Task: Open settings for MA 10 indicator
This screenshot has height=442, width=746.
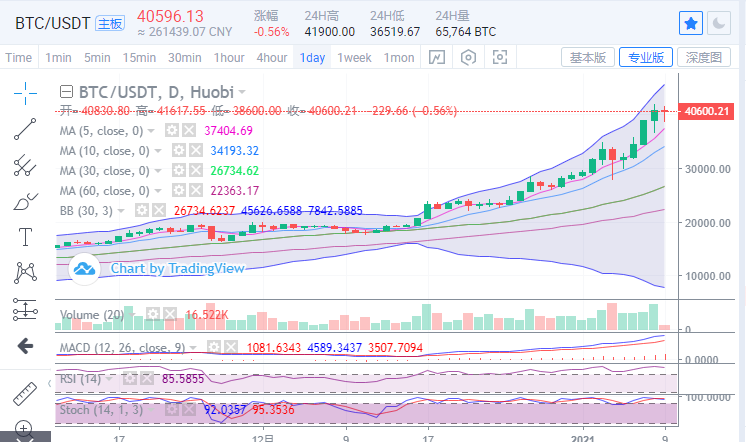Action: click(x=178, y=151)
